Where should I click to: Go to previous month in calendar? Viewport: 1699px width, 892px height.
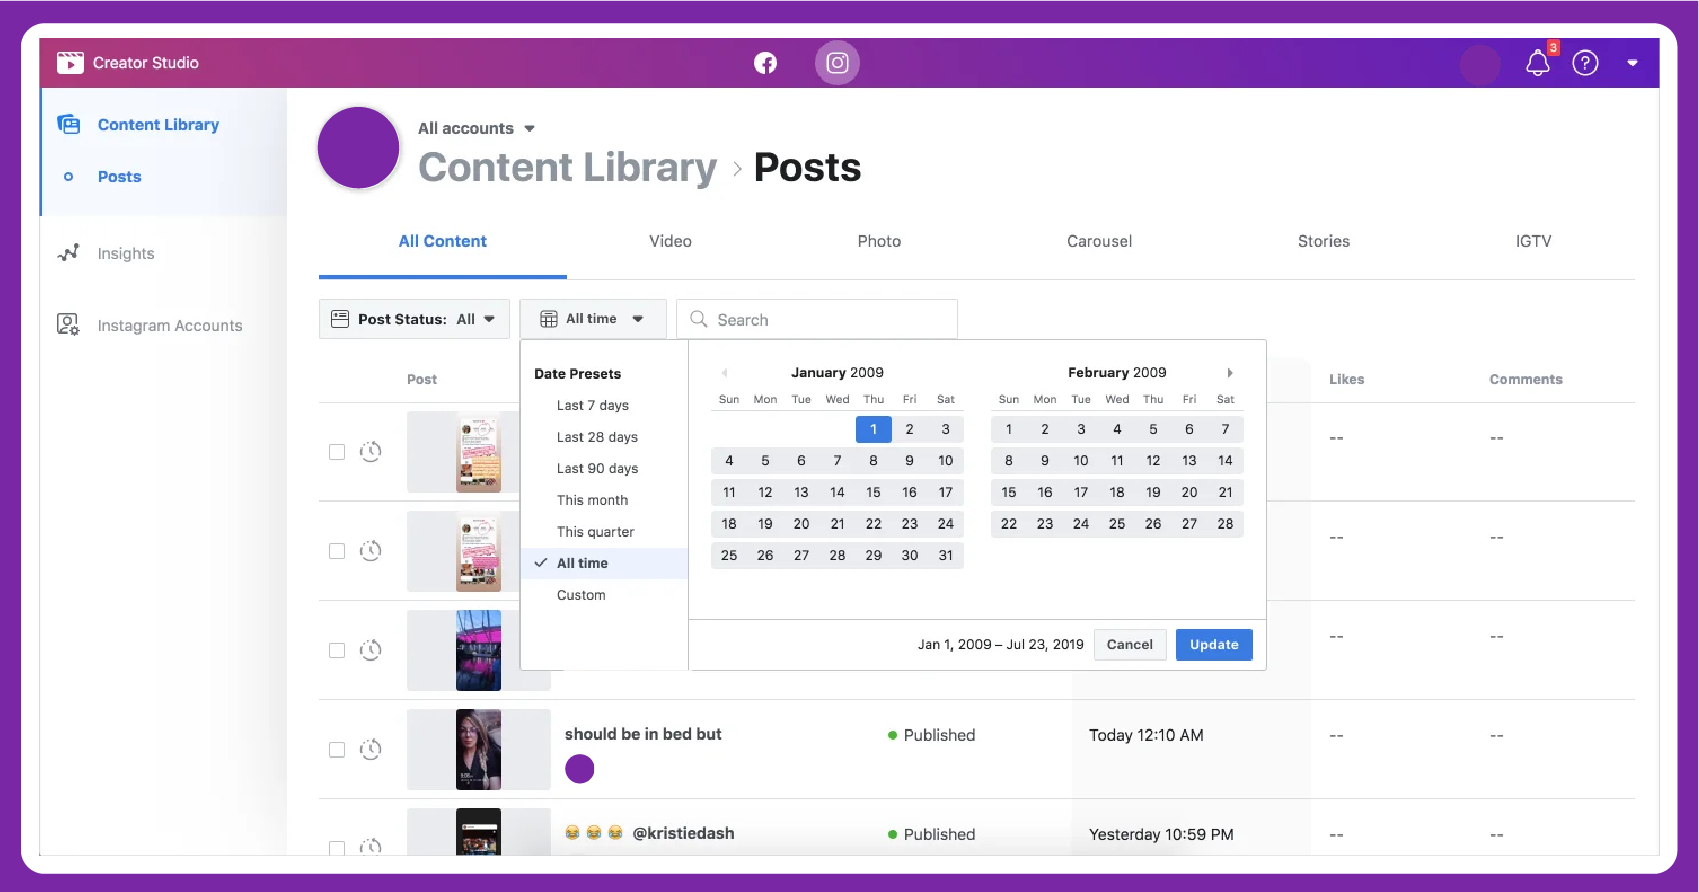724,372
